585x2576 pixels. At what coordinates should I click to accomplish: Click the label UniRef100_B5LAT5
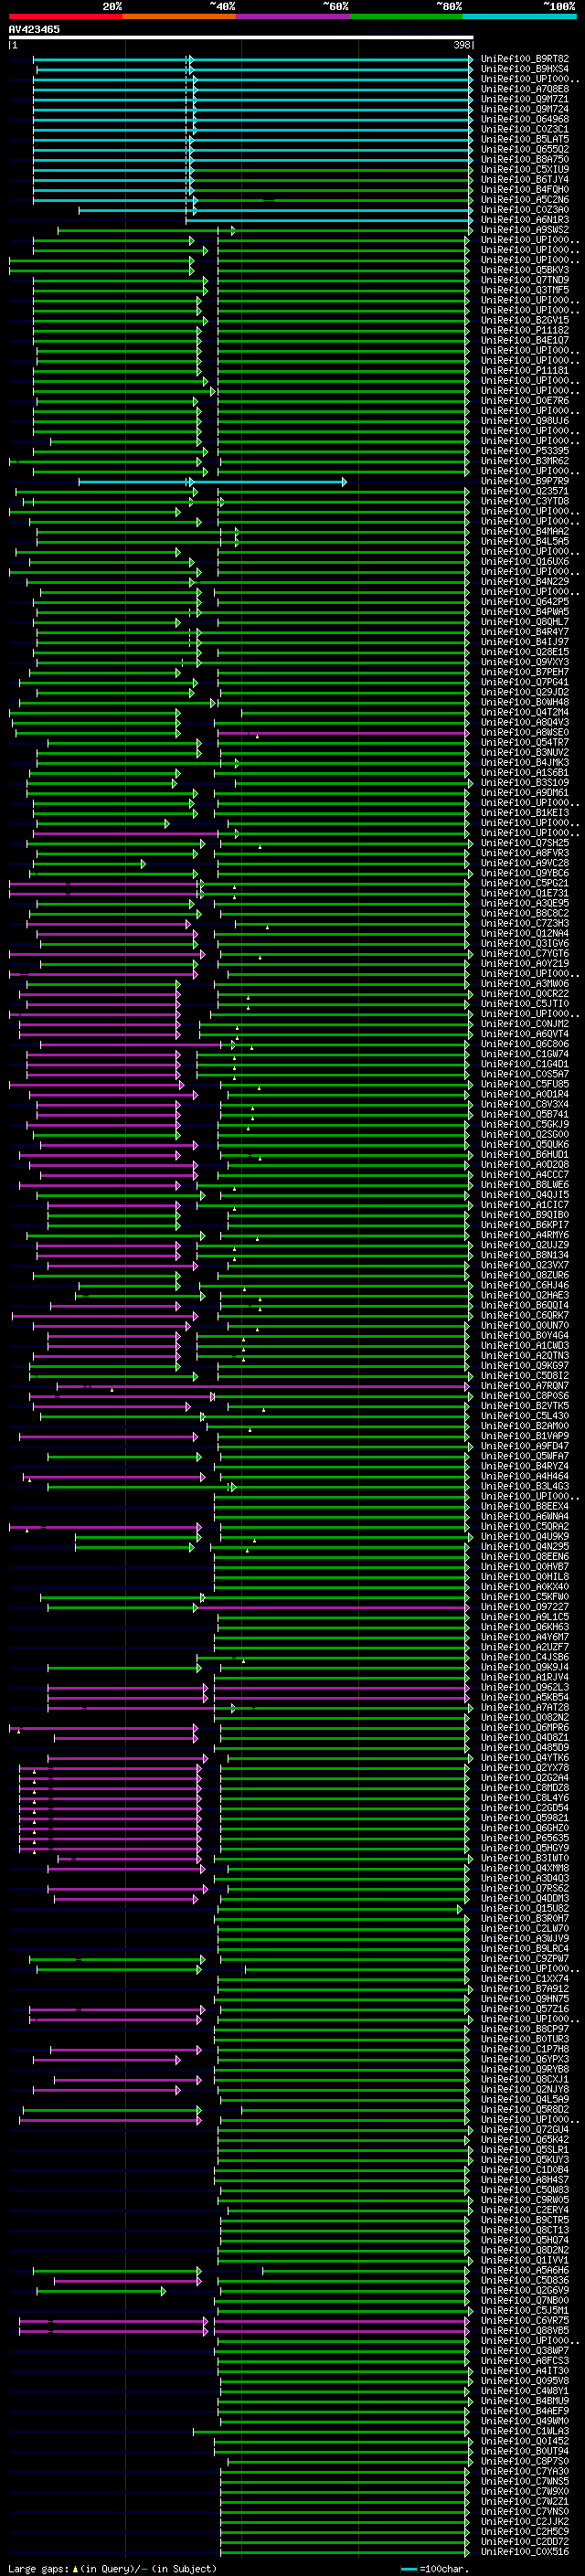(x=525, y=139)
